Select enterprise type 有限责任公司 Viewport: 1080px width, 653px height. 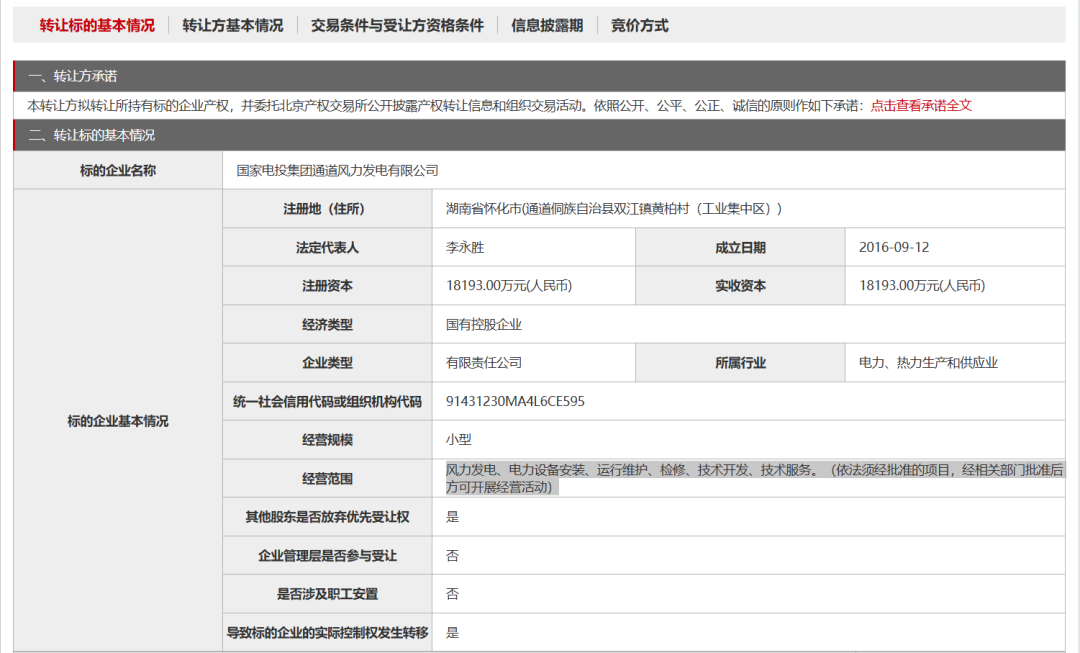tap(484, 362)
